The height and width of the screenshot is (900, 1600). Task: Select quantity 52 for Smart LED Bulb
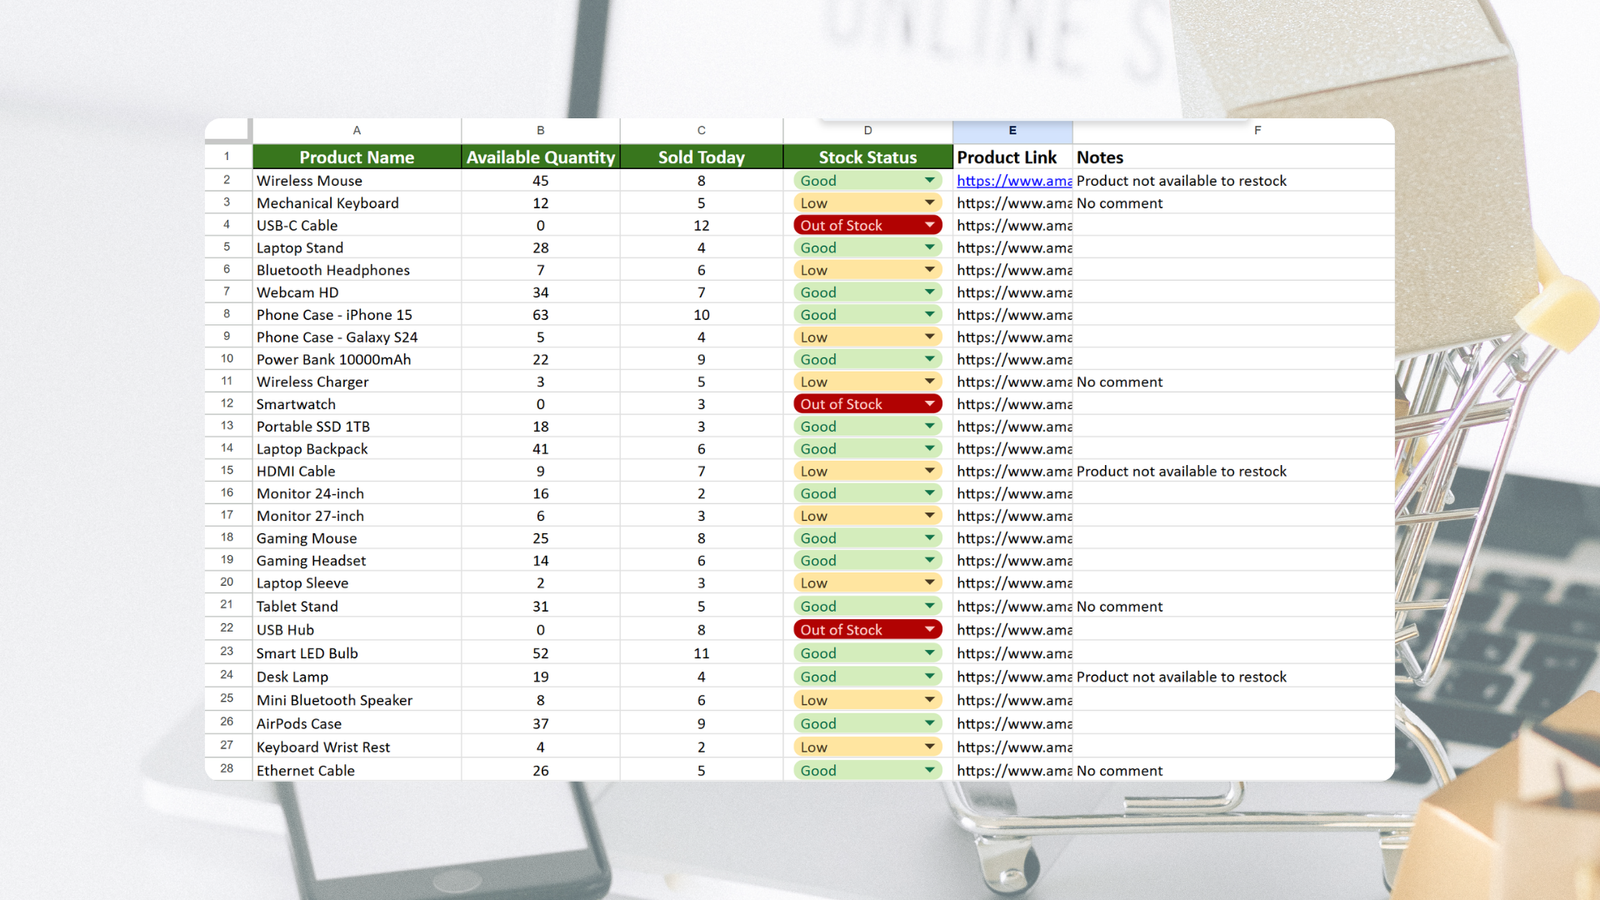541,653
